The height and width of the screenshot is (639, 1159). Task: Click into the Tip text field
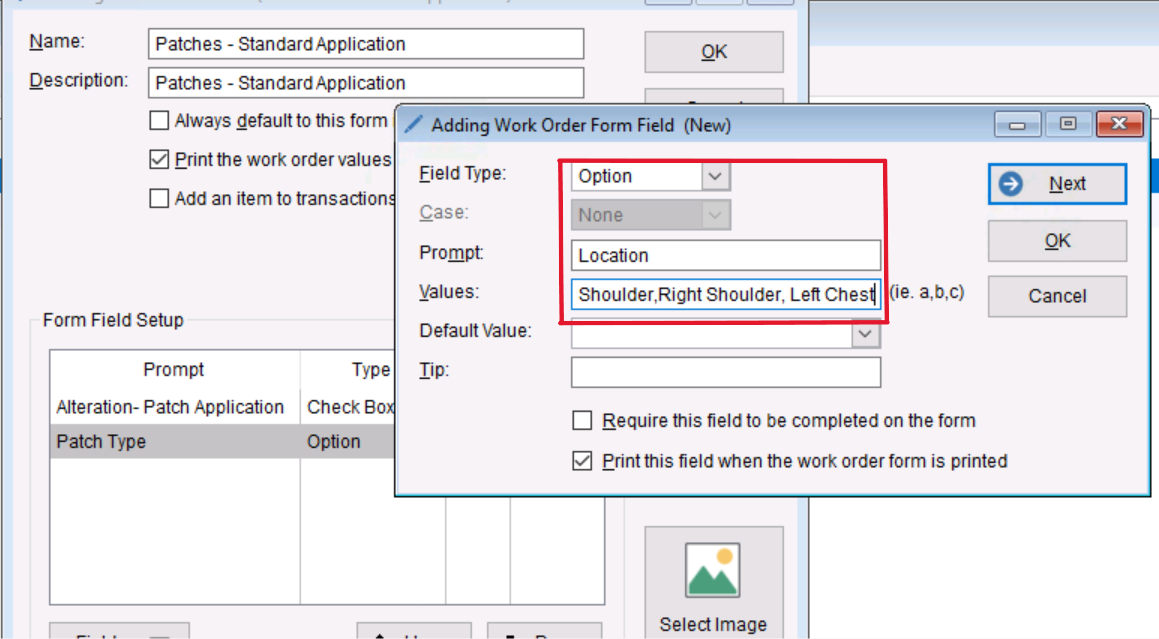pyautogui.click(x=725, y=372)
